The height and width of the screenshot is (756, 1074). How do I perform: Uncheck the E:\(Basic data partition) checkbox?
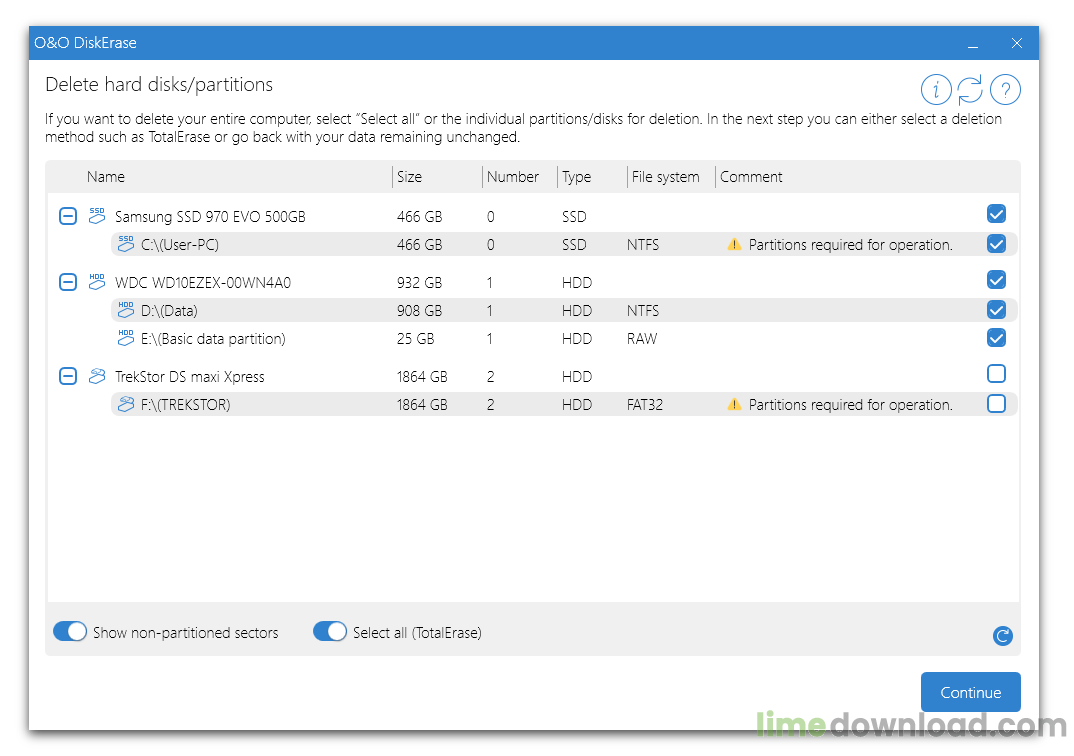[997, 338]
